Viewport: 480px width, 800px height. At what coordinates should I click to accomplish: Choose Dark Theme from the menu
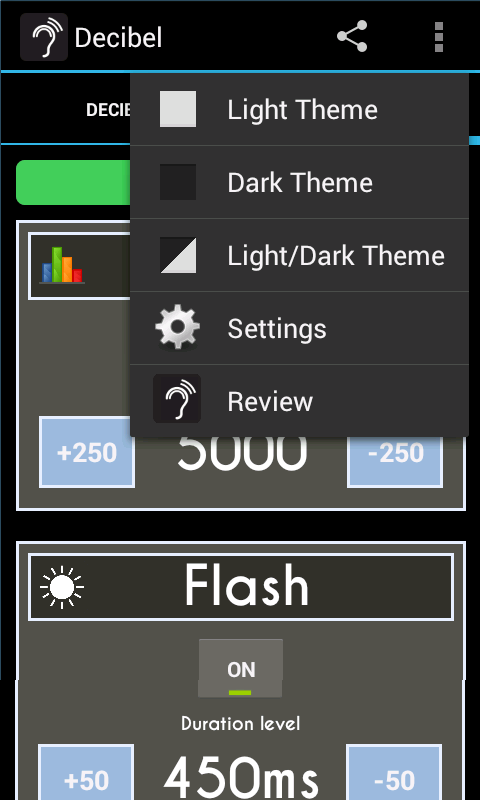pos(299,182)
